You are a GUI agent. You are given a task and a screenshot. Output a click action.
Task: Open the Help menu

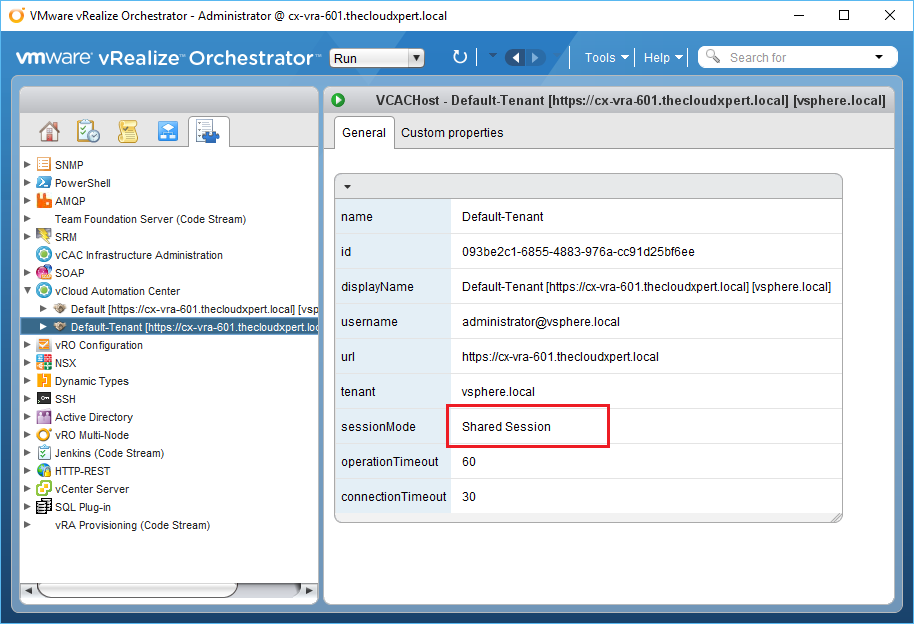pos(663,58)
